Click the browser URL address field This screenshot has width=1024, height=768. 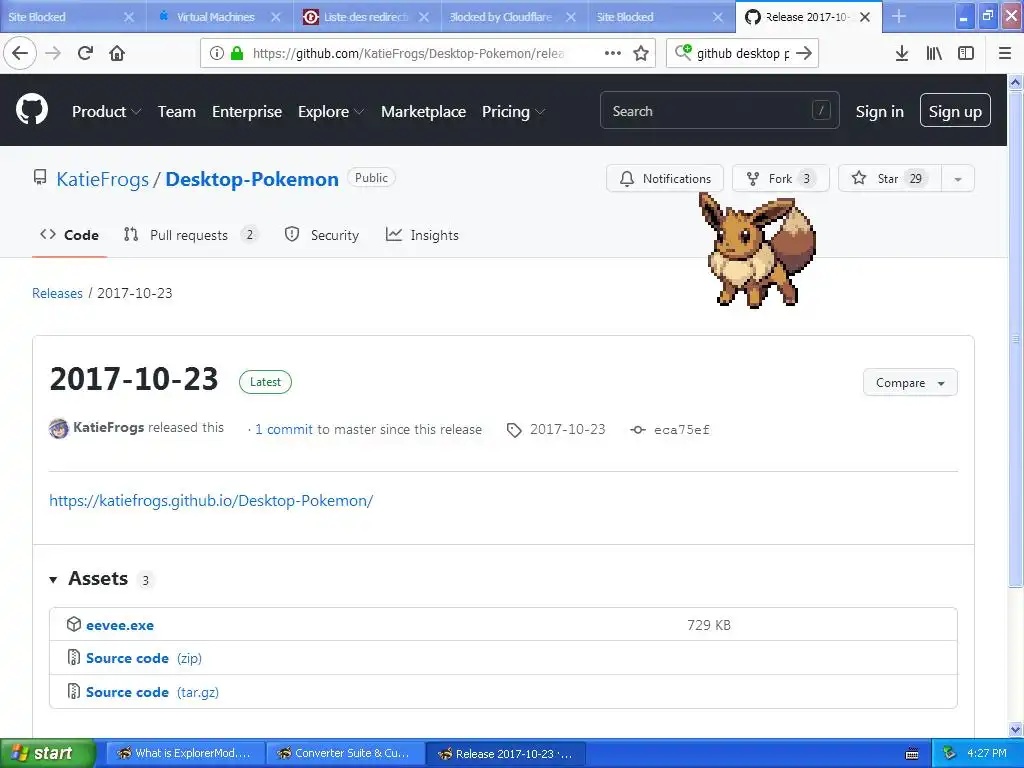[408, 53]
